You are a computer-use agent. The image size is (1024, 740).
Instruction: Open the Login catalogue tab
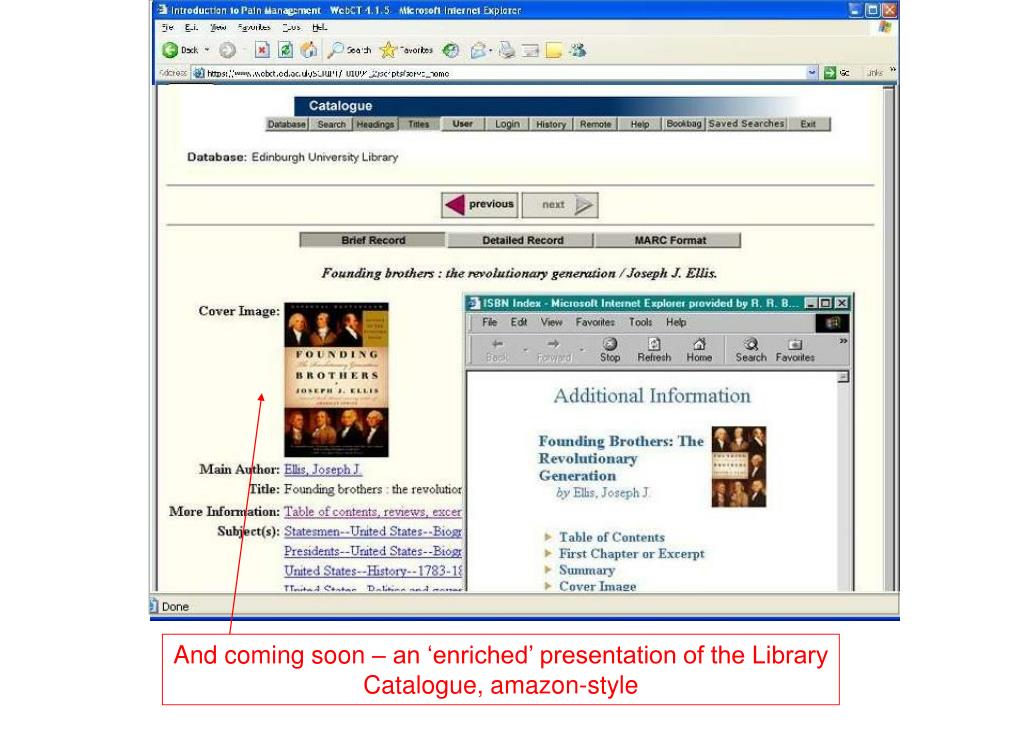tap(507, 124)
